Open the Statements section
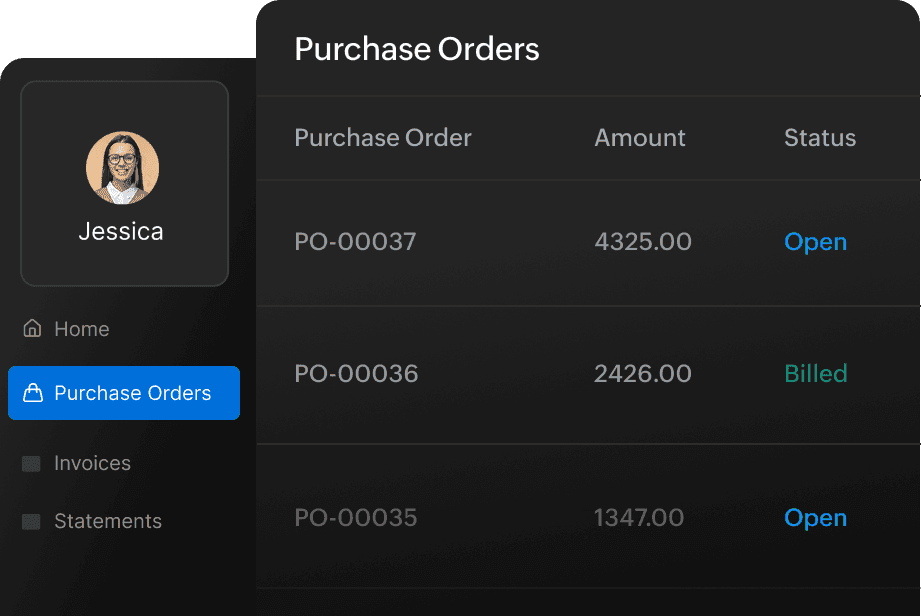This screenshot has height=616, width=921. (107, 521)
